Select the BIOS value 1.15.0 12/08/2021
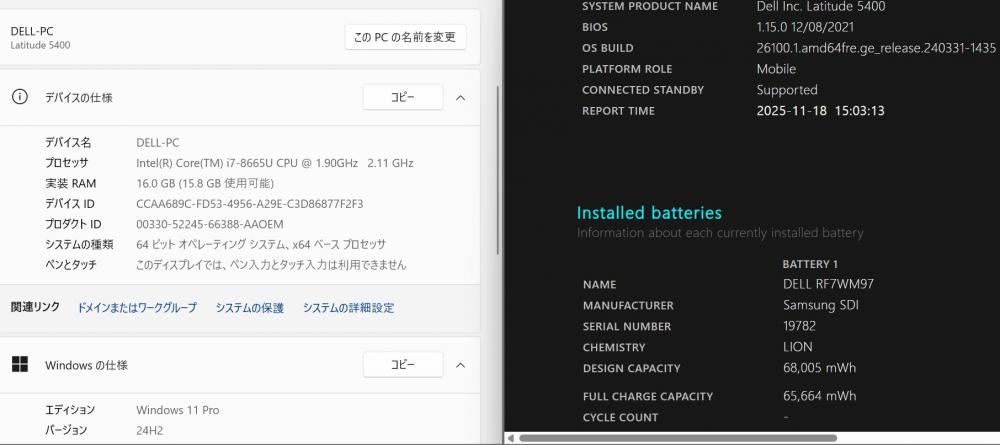The height and width of the screenshot is (445, 1000). (x=805, y=27)
